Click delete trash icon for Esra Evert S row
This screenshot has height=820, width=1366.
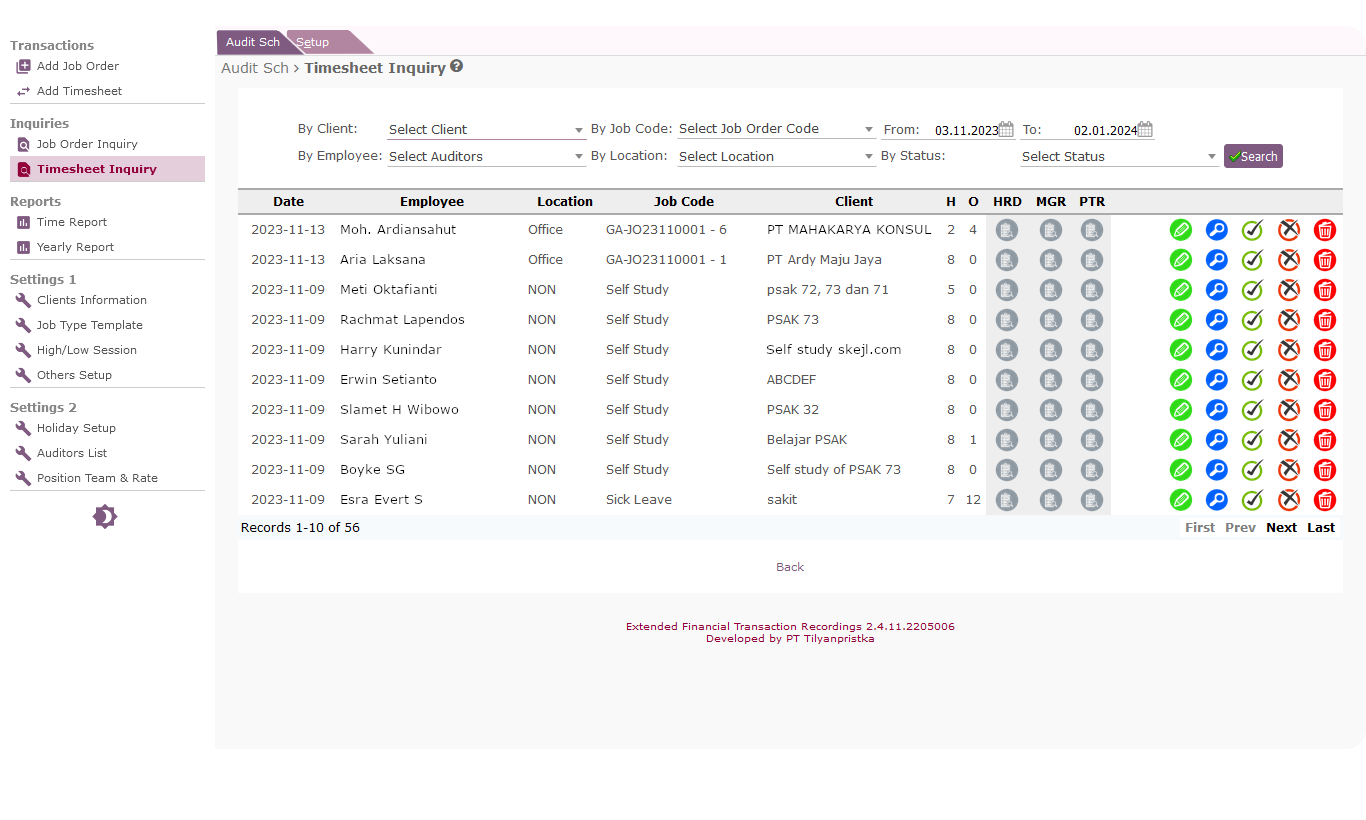pos(1325,500)
